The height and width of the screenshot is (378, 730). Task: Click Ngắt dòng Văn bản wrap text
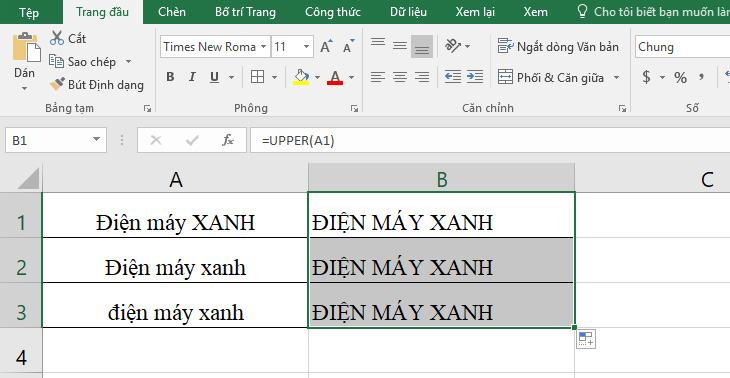point(558,46)
